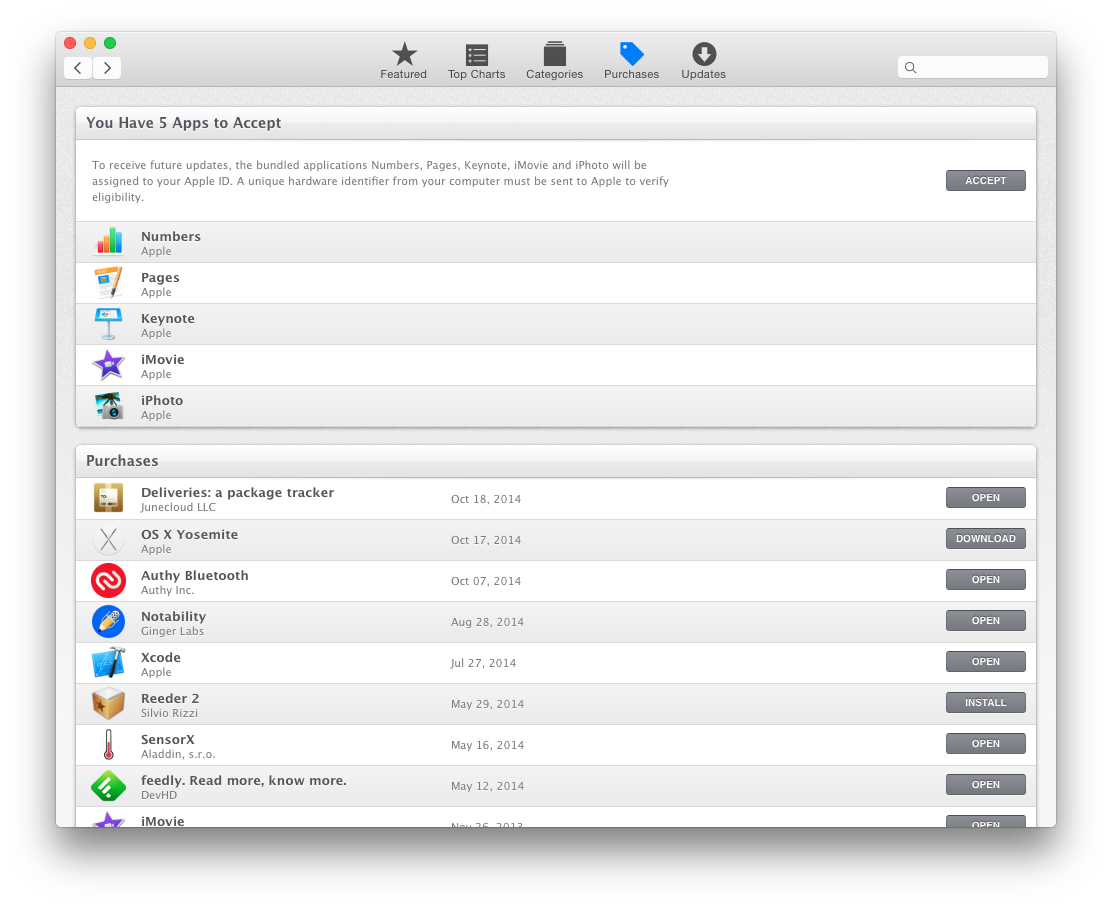The image size is (1112, 907).
Task: Go to the Updates tab
Action: click(704, 60)
